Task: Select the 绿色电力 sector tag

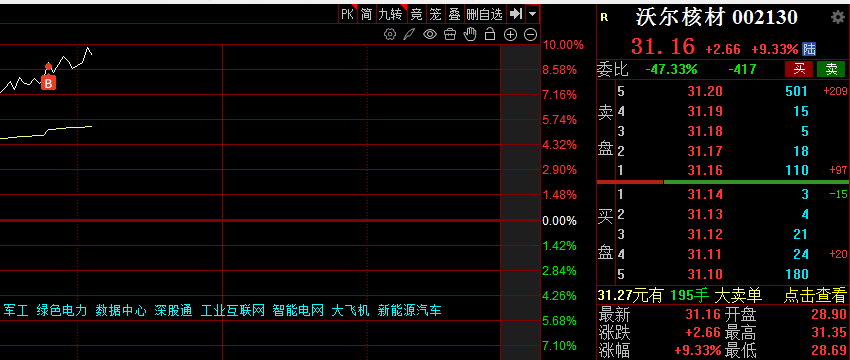Action: click(62, 311)
